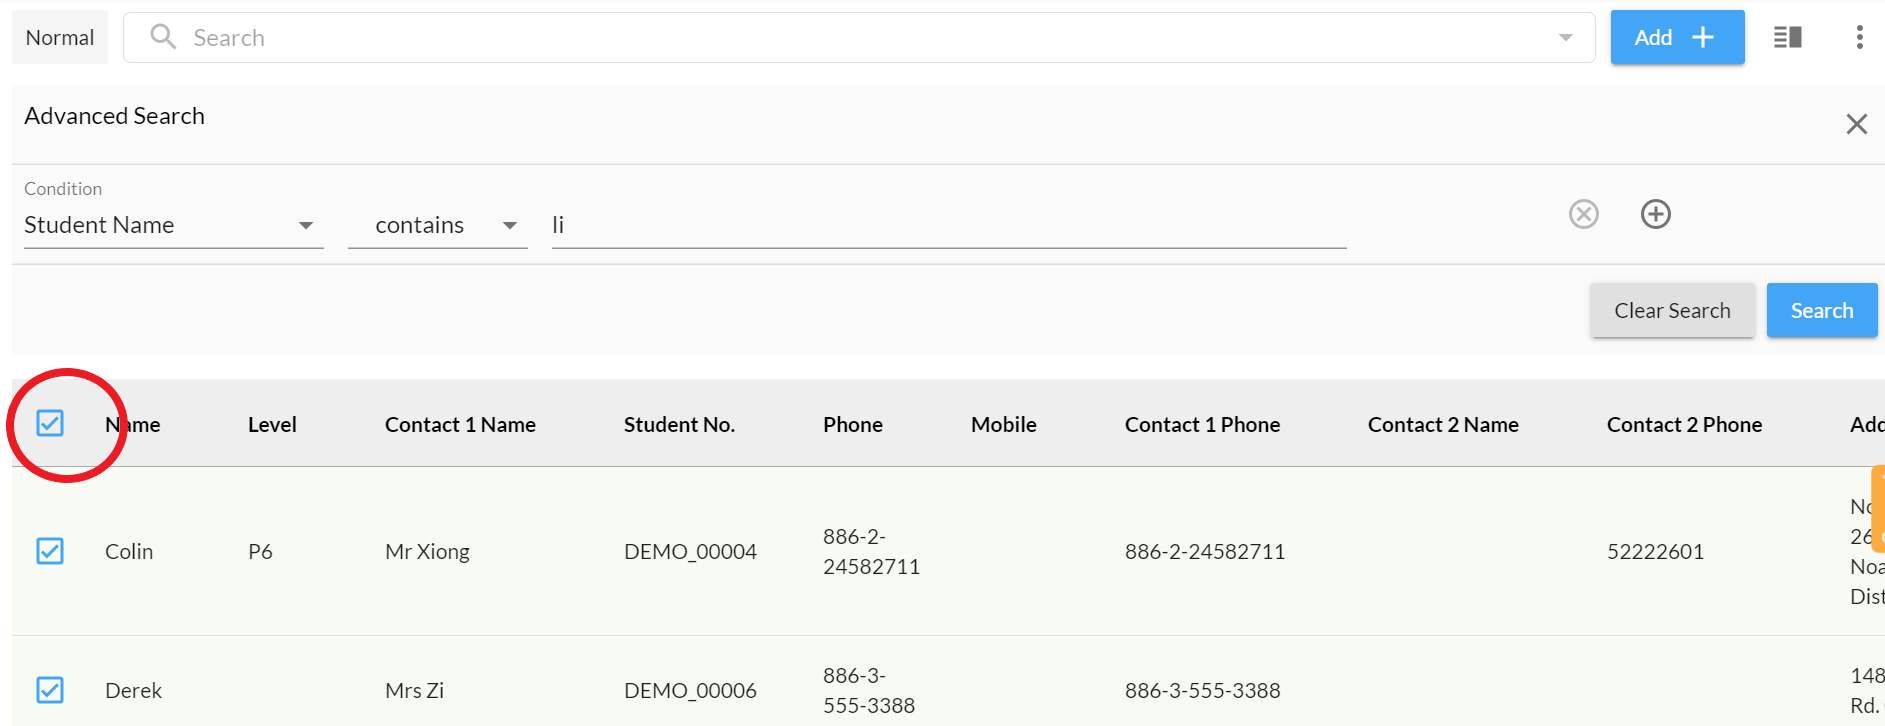
Task: Open the three-dot more options menu
Action: tap(1859, 38)
